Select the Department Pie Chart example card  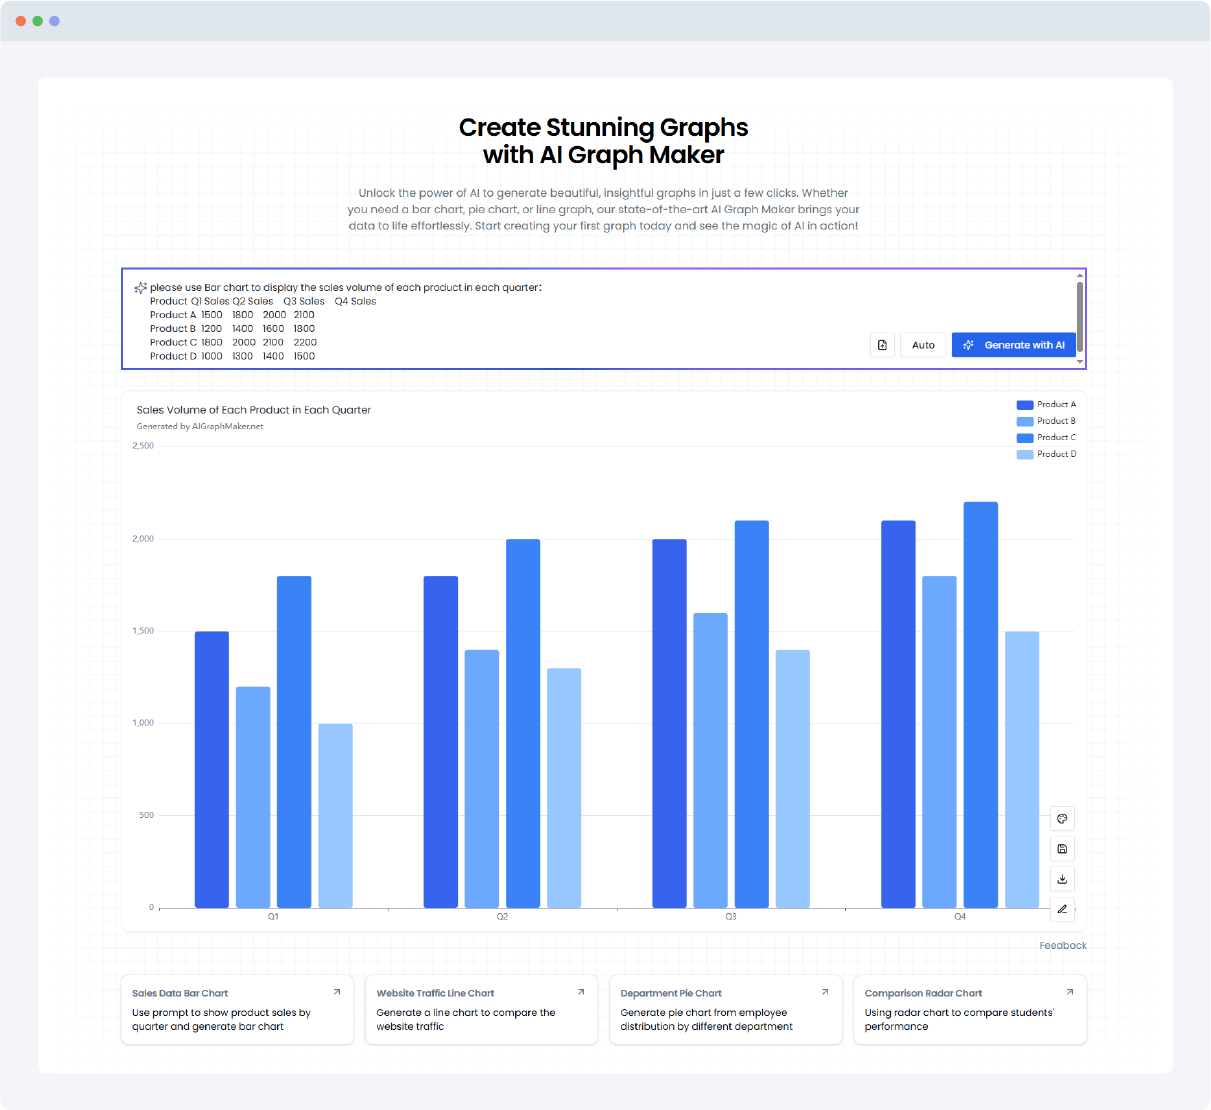(x=725, y=1010)
